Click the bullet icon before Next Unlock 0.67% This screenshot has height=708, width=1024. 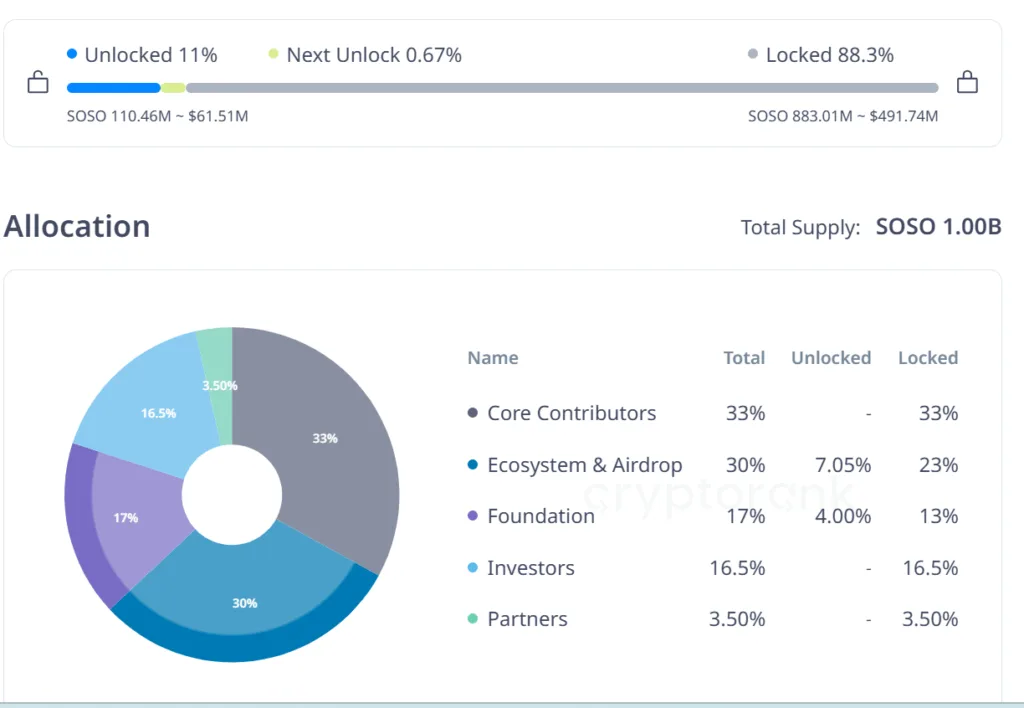point(272,54)
